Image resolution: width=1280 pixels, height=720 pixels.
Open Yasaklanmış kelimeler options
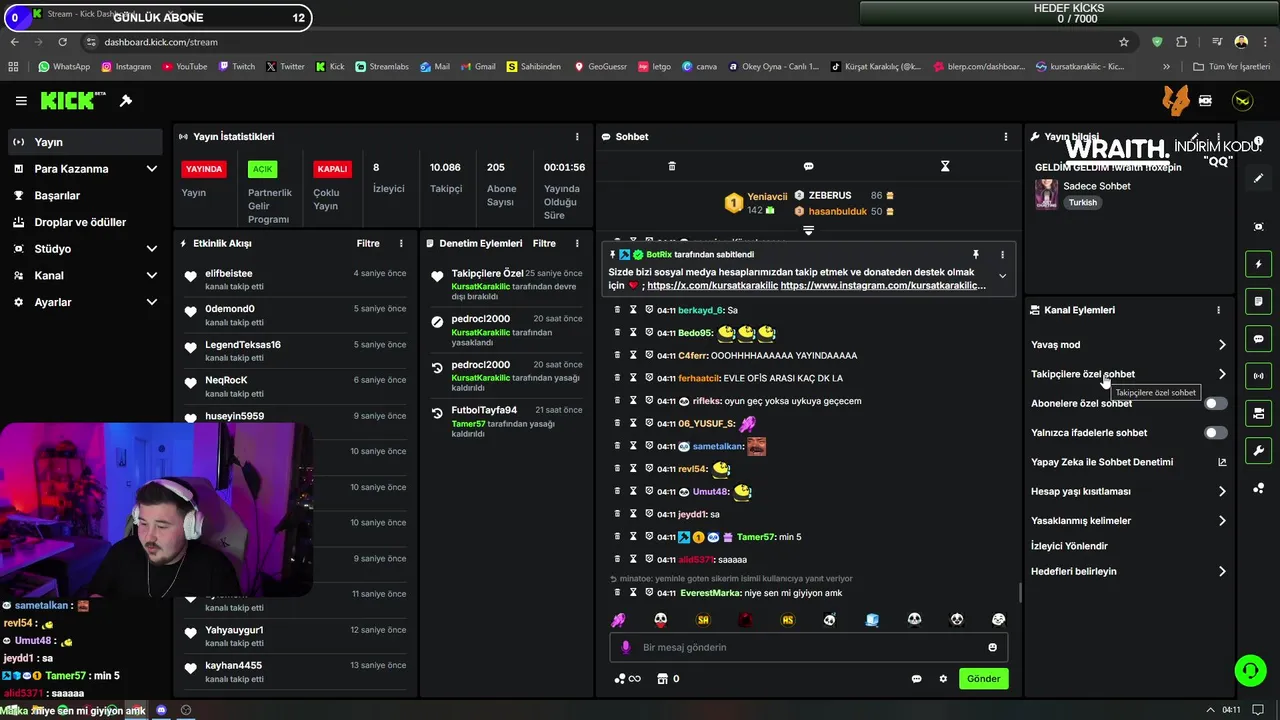[1222, 521]
